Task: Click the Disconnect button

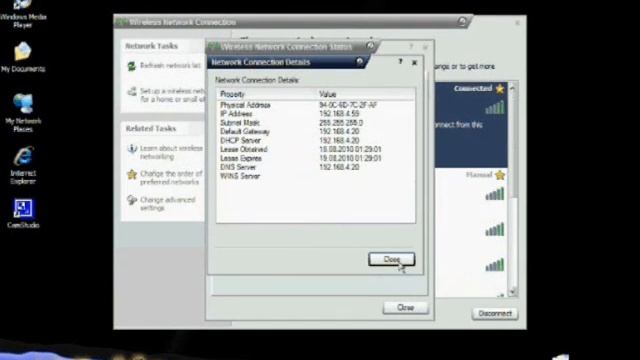Action: coord(495,313)
